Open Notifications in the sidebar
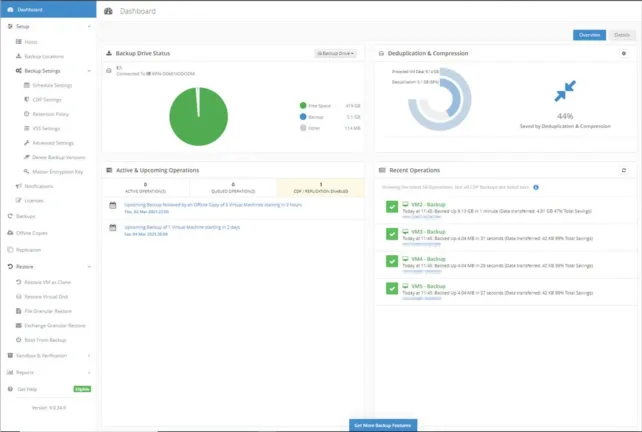The width and height of the screenshot is (642, 432). (x=38, y=186)
